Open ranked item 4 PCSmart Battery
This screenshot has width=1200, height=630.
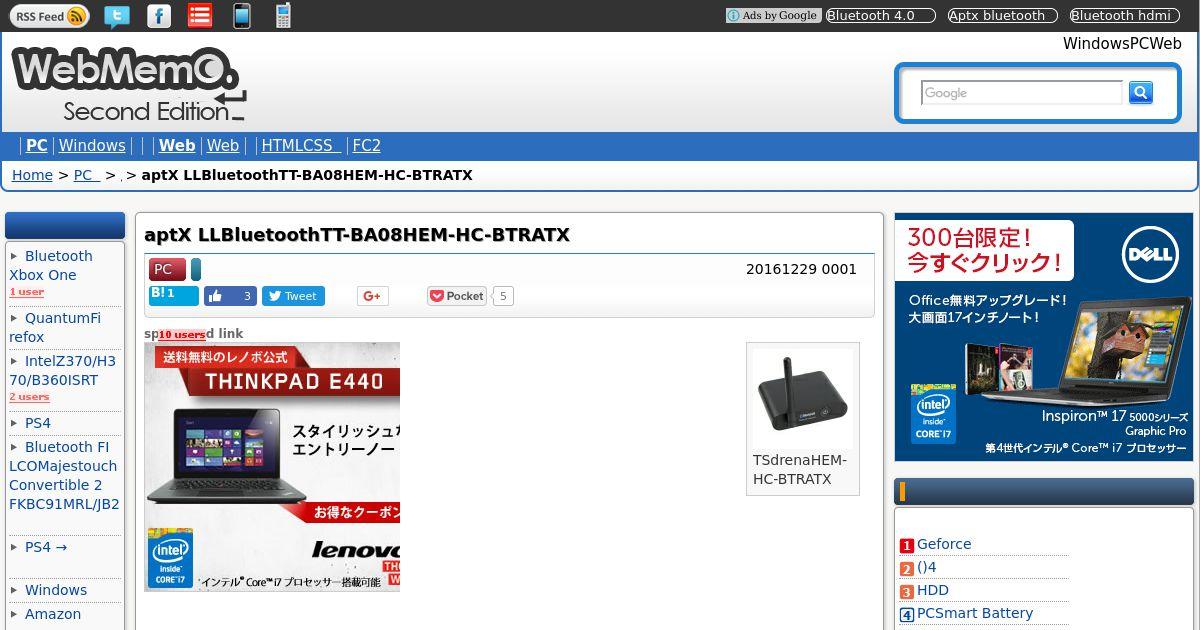975,613
